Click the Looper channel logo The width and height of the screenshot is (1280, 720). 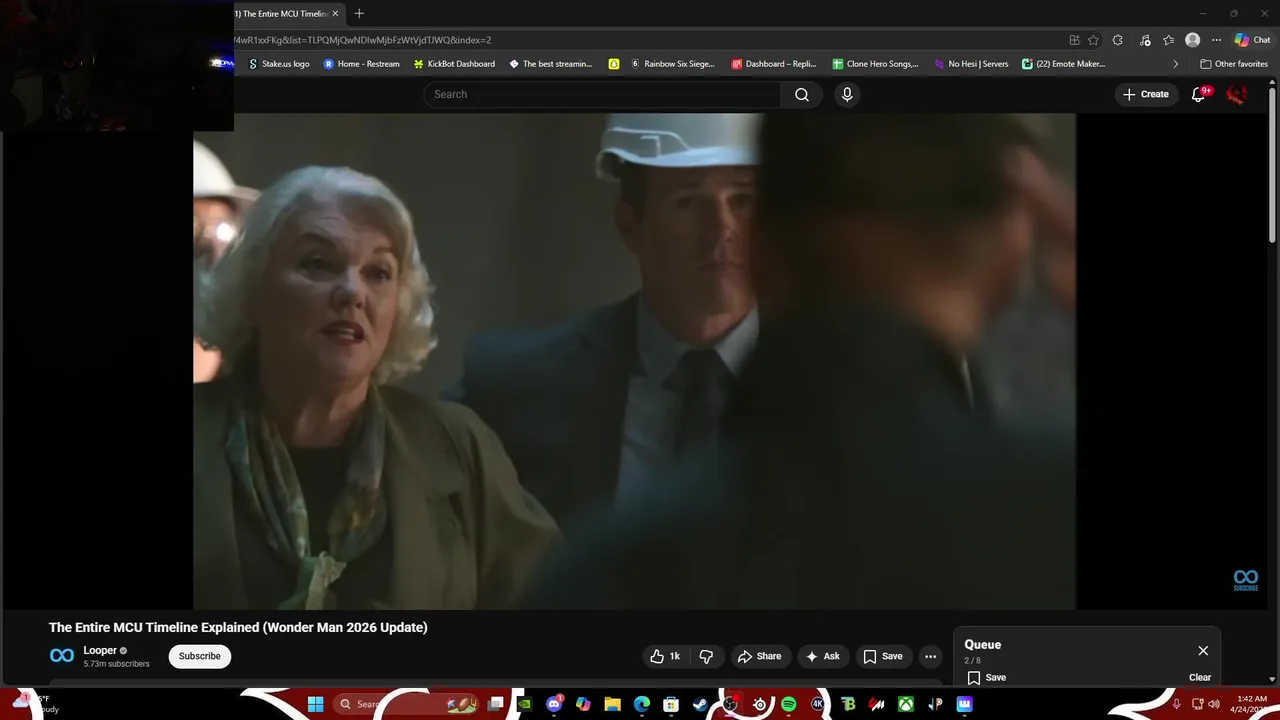tap(62, 656)
